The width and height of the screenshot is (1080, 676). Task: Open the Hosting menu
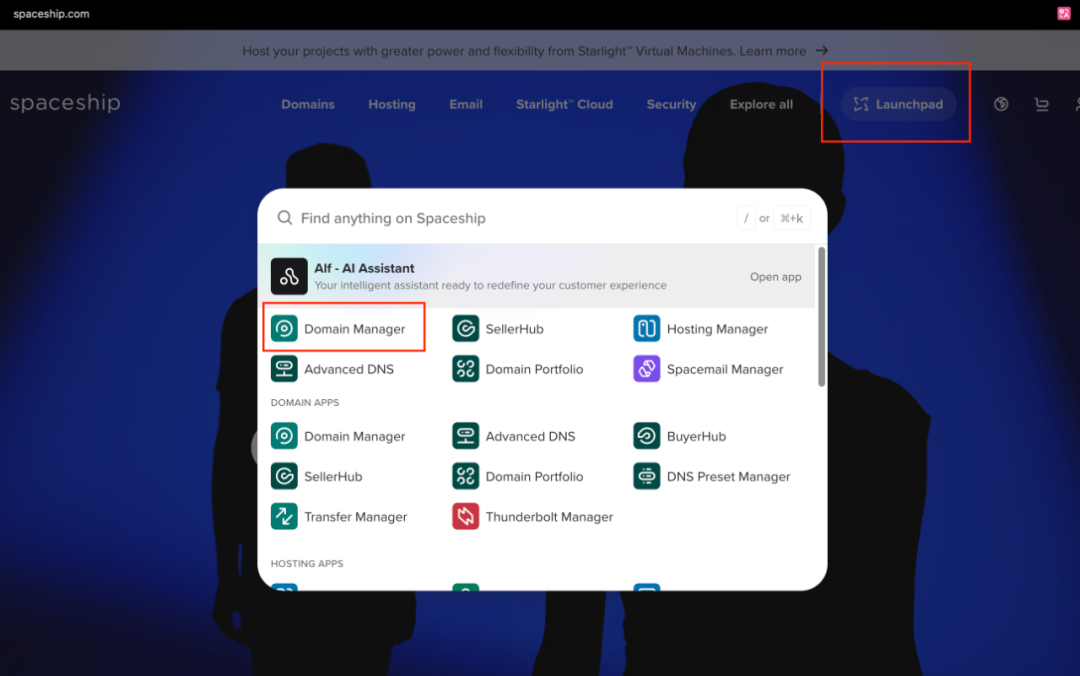click(392, 104)
